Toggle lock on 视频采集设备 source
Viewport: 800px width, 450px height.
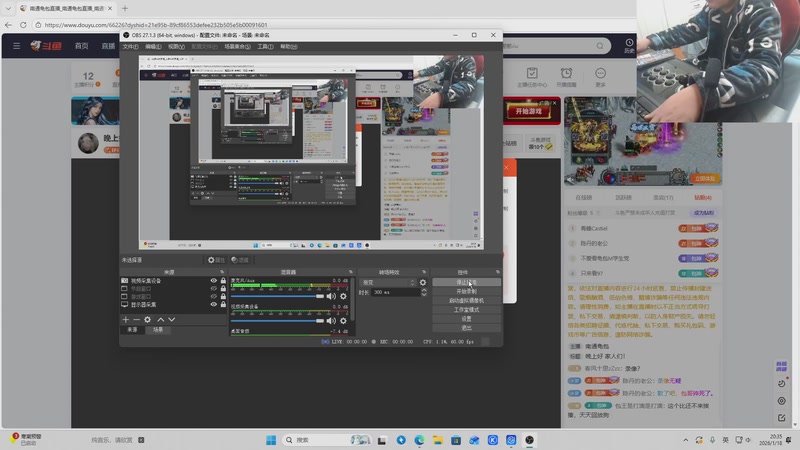223,281
